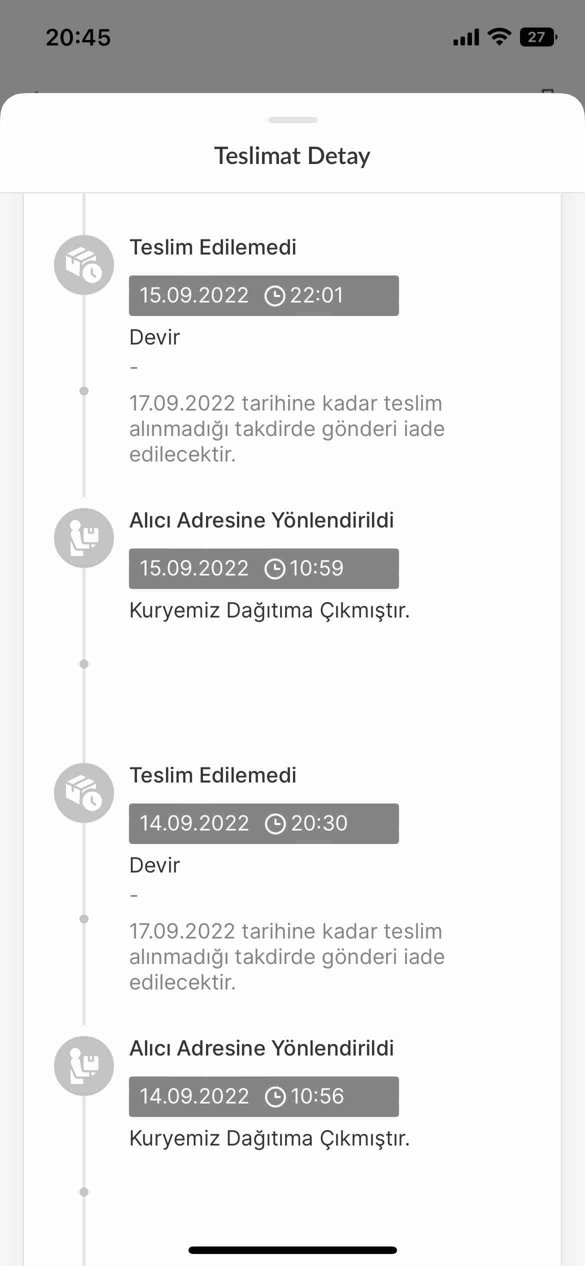Viewport: 585px width, 1266px height.
Task: Select the 14.09.2022 10:56 date badge
Action: point(264,1097)
